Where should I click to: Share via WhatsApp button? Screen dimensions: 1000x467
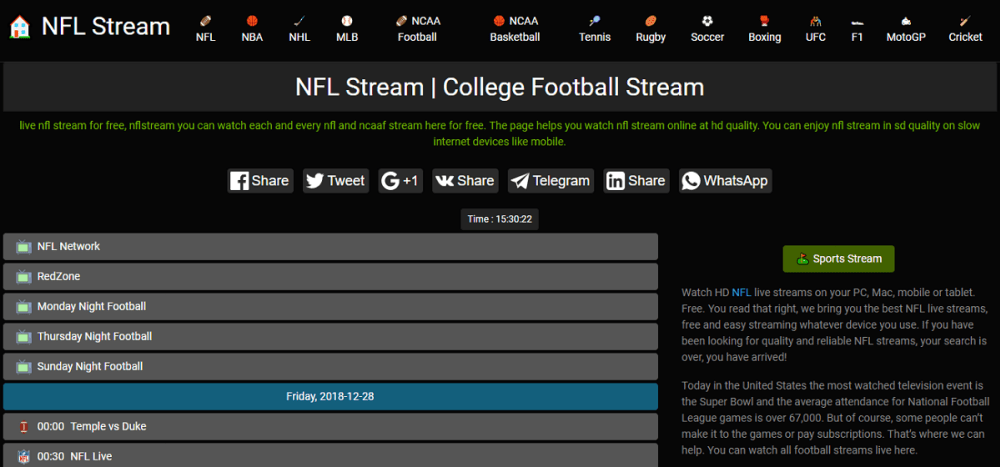point(725,181)
